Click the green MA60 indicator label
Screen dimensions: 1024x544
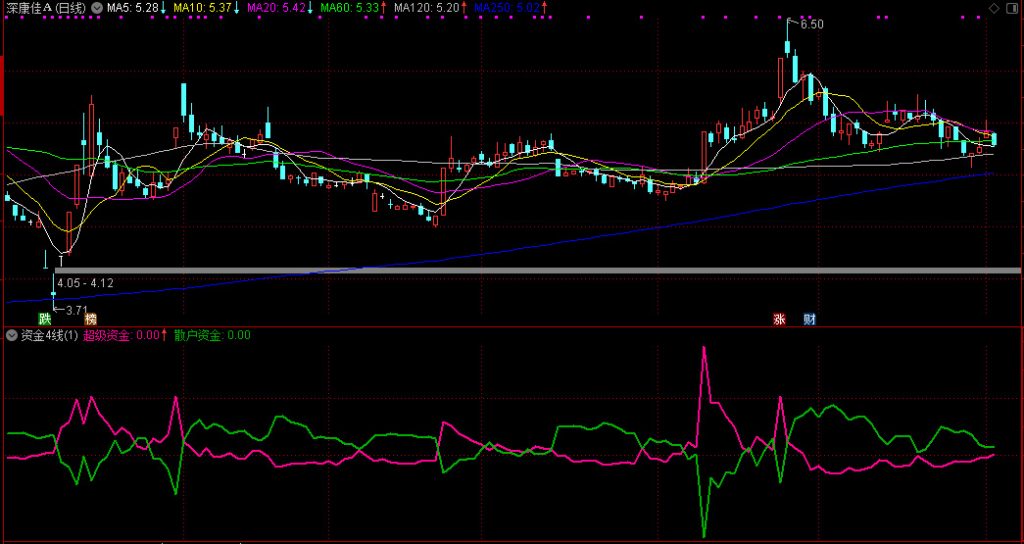click(347, 8)
